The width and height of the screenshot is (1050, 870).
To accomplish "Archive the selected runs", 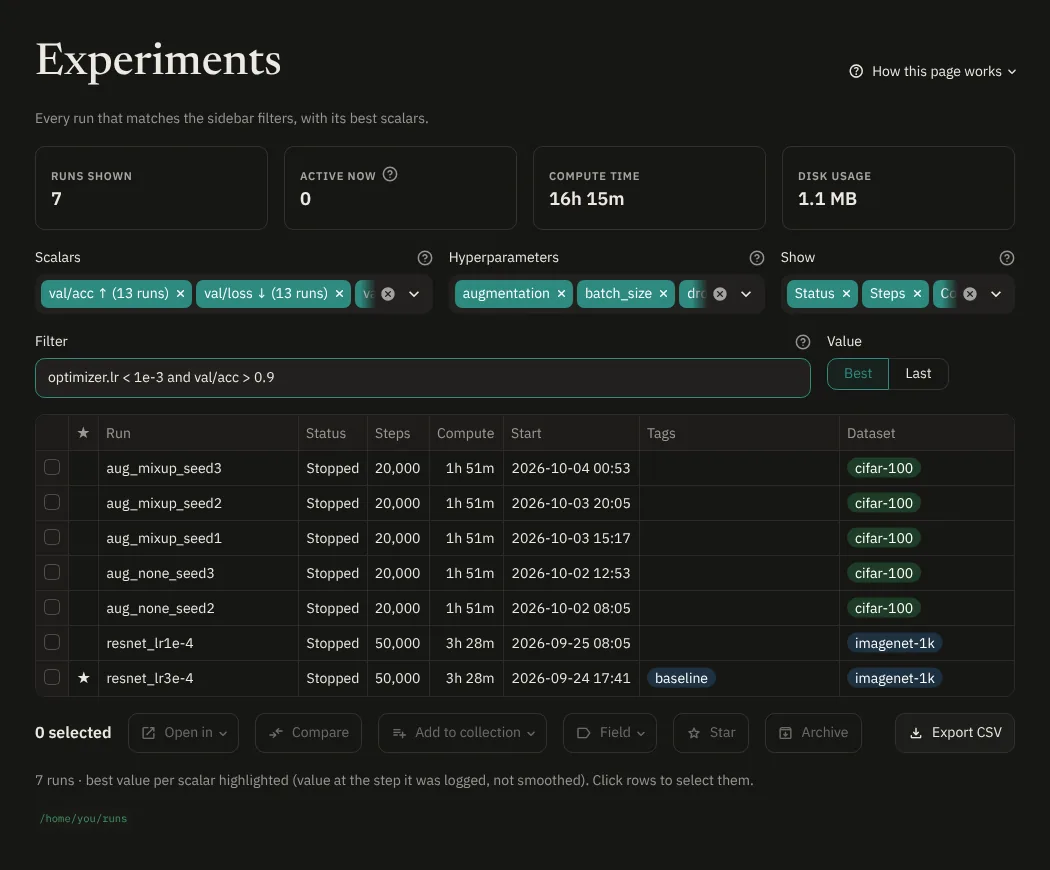I will (x=813, y=733).
